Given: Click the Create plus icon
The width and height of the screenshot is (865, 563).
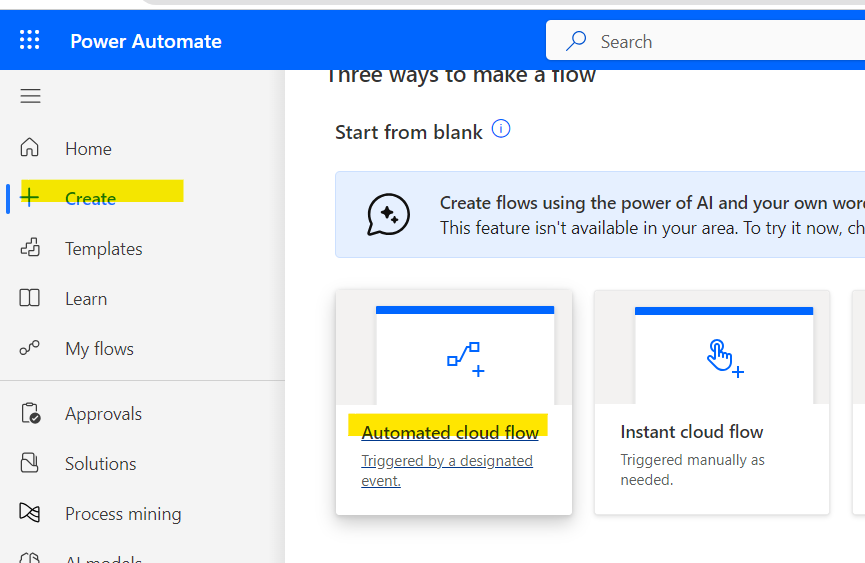Looking at the screenshot, I should click(x=30, y=197).
